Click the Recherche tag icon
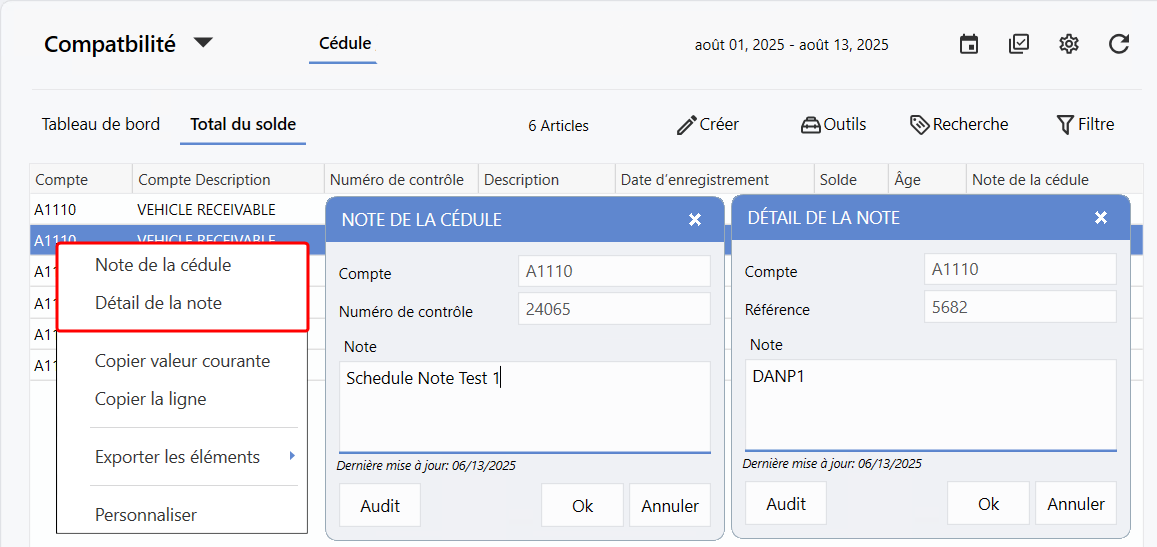The width and height of the screenshot is (1157, 547). tap(920, 125)
